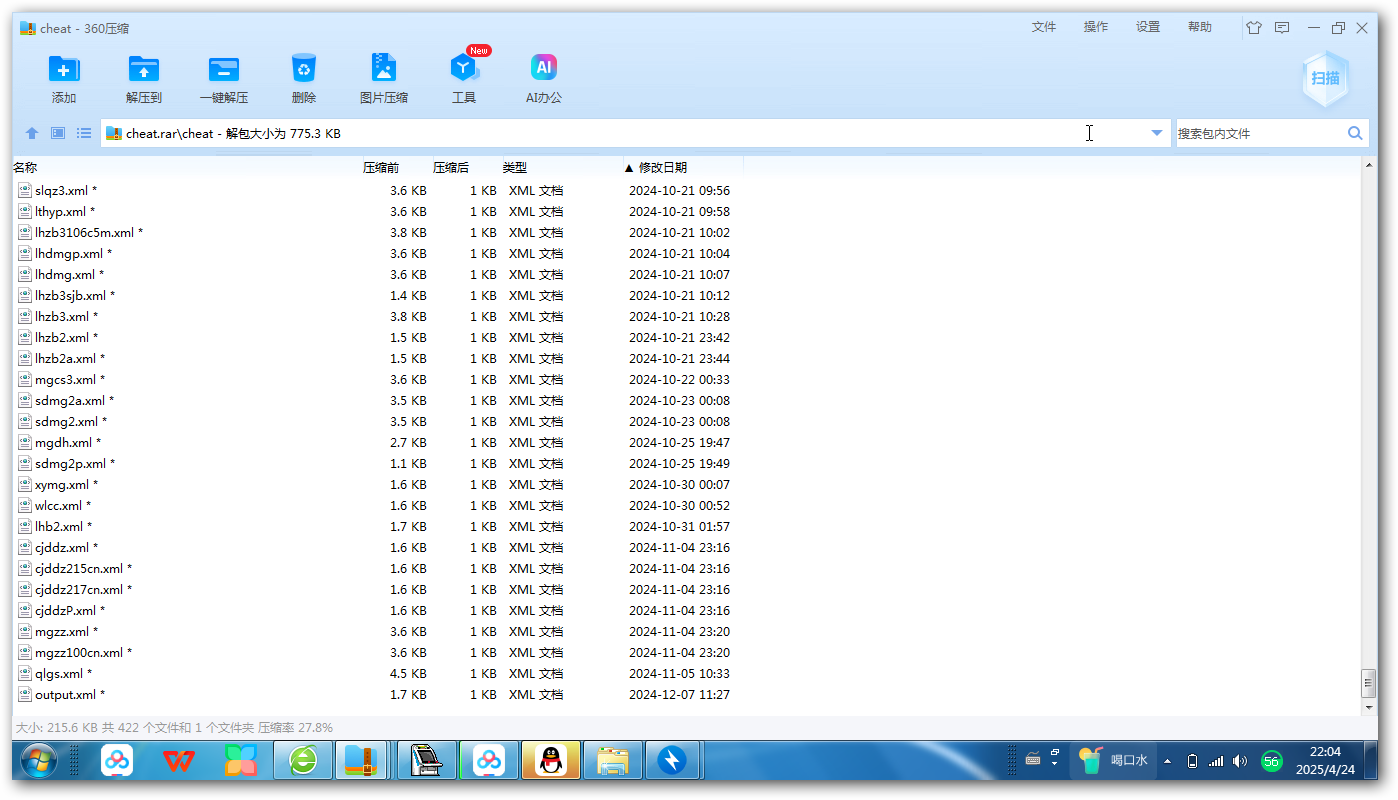Screen dimensions: 1398x800
Task: Open the 设置 menu
Action: (x=1148, y=27)
